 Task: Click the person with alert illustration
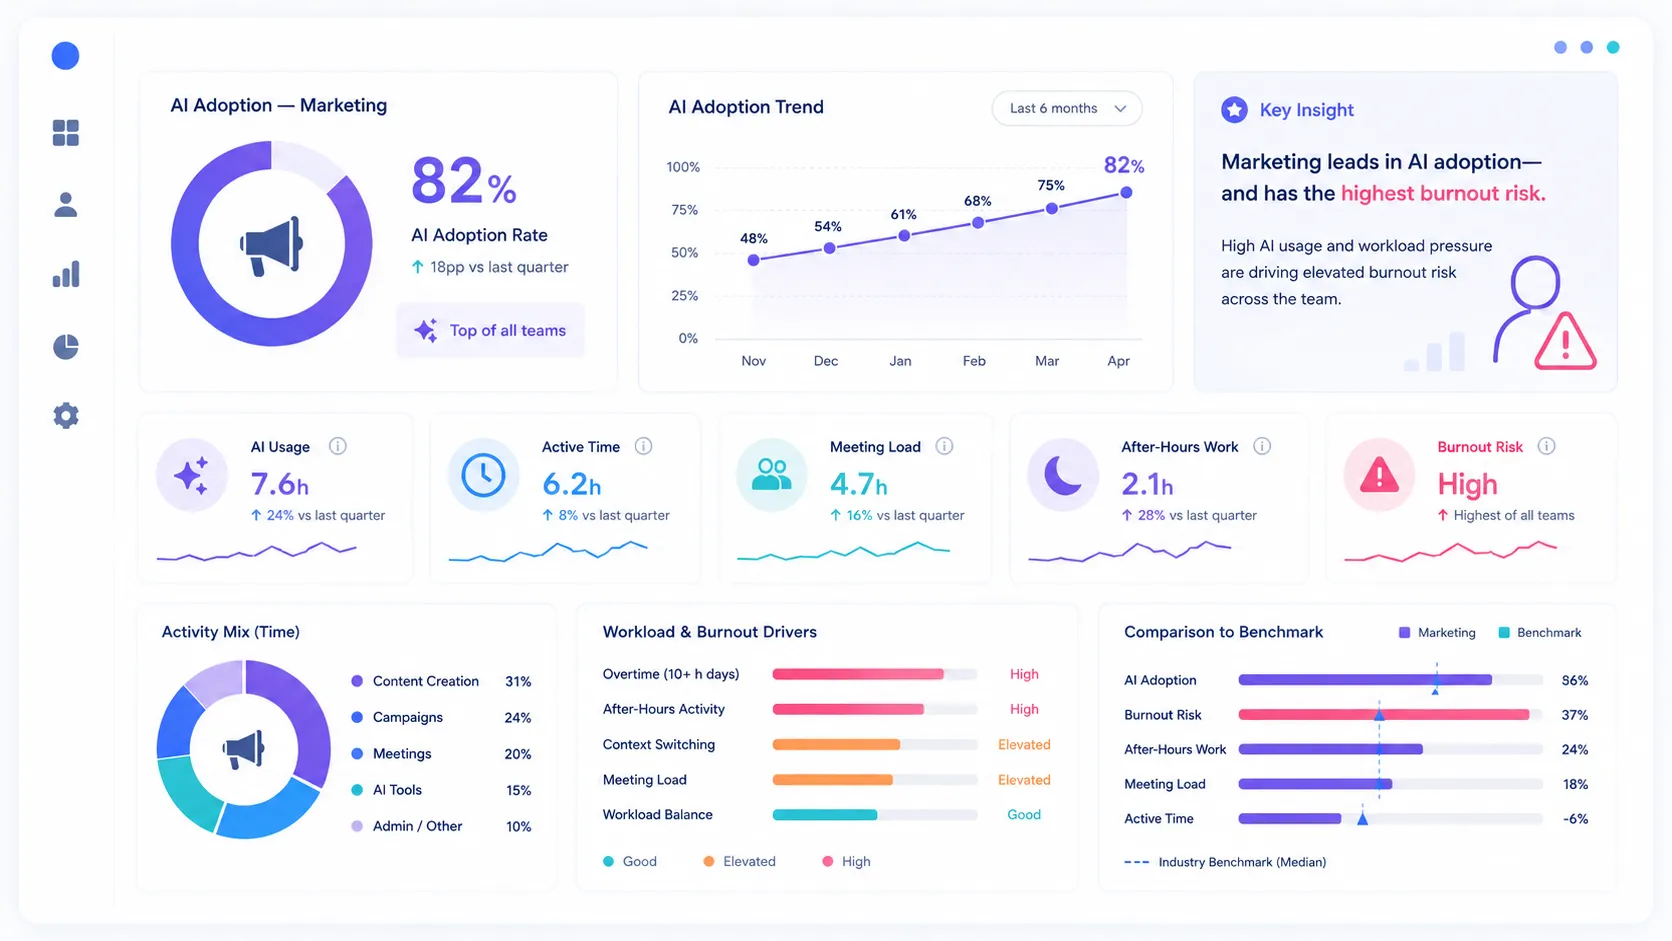coord(1544,313)
